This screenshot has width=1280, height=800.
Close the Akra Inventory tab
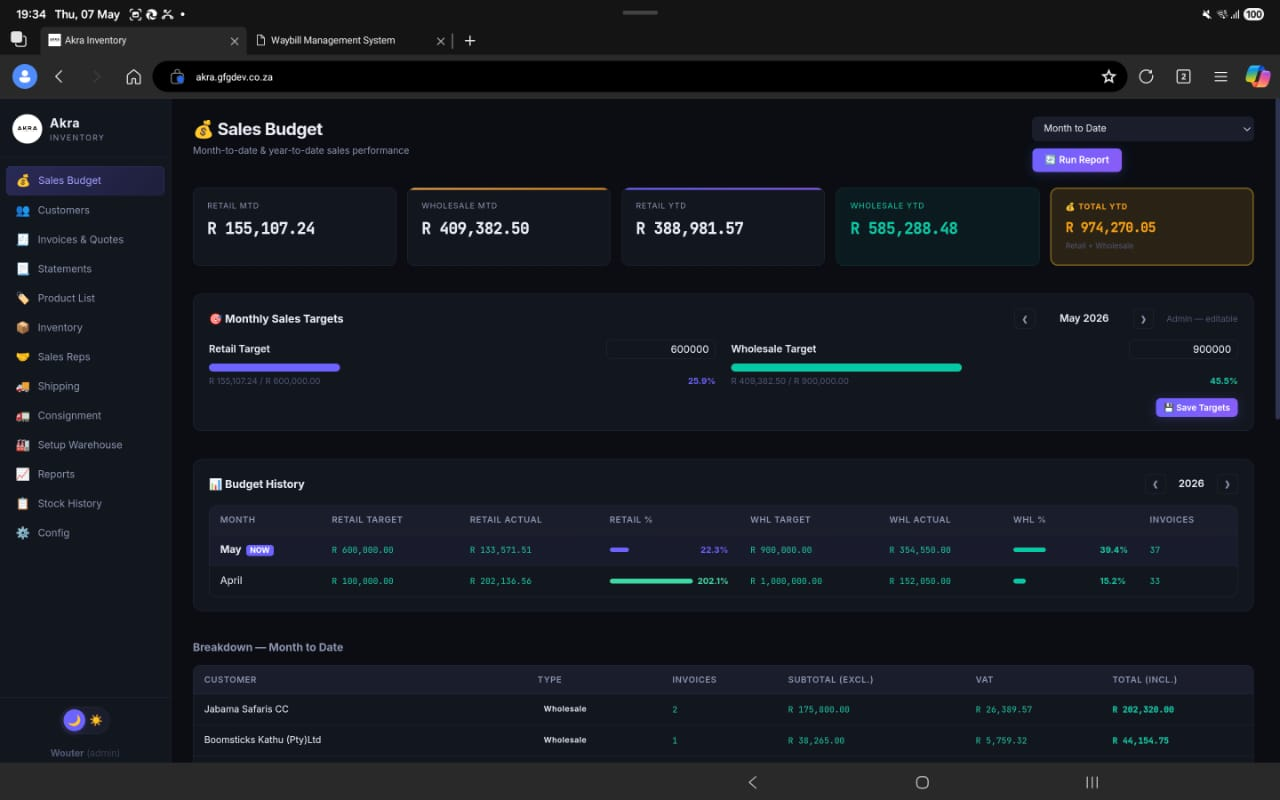point(235,41)
